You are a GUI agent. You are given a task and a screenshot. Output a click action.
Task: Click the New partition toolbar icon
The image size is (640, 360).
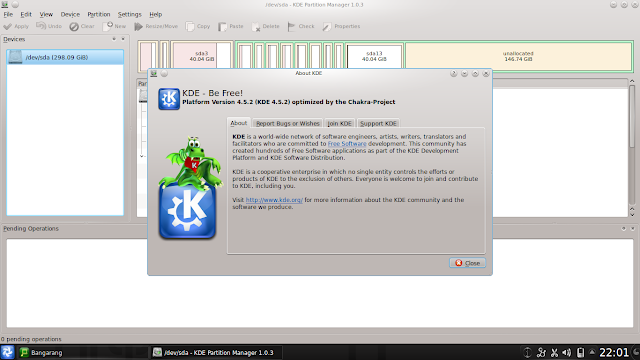(108, 26)
